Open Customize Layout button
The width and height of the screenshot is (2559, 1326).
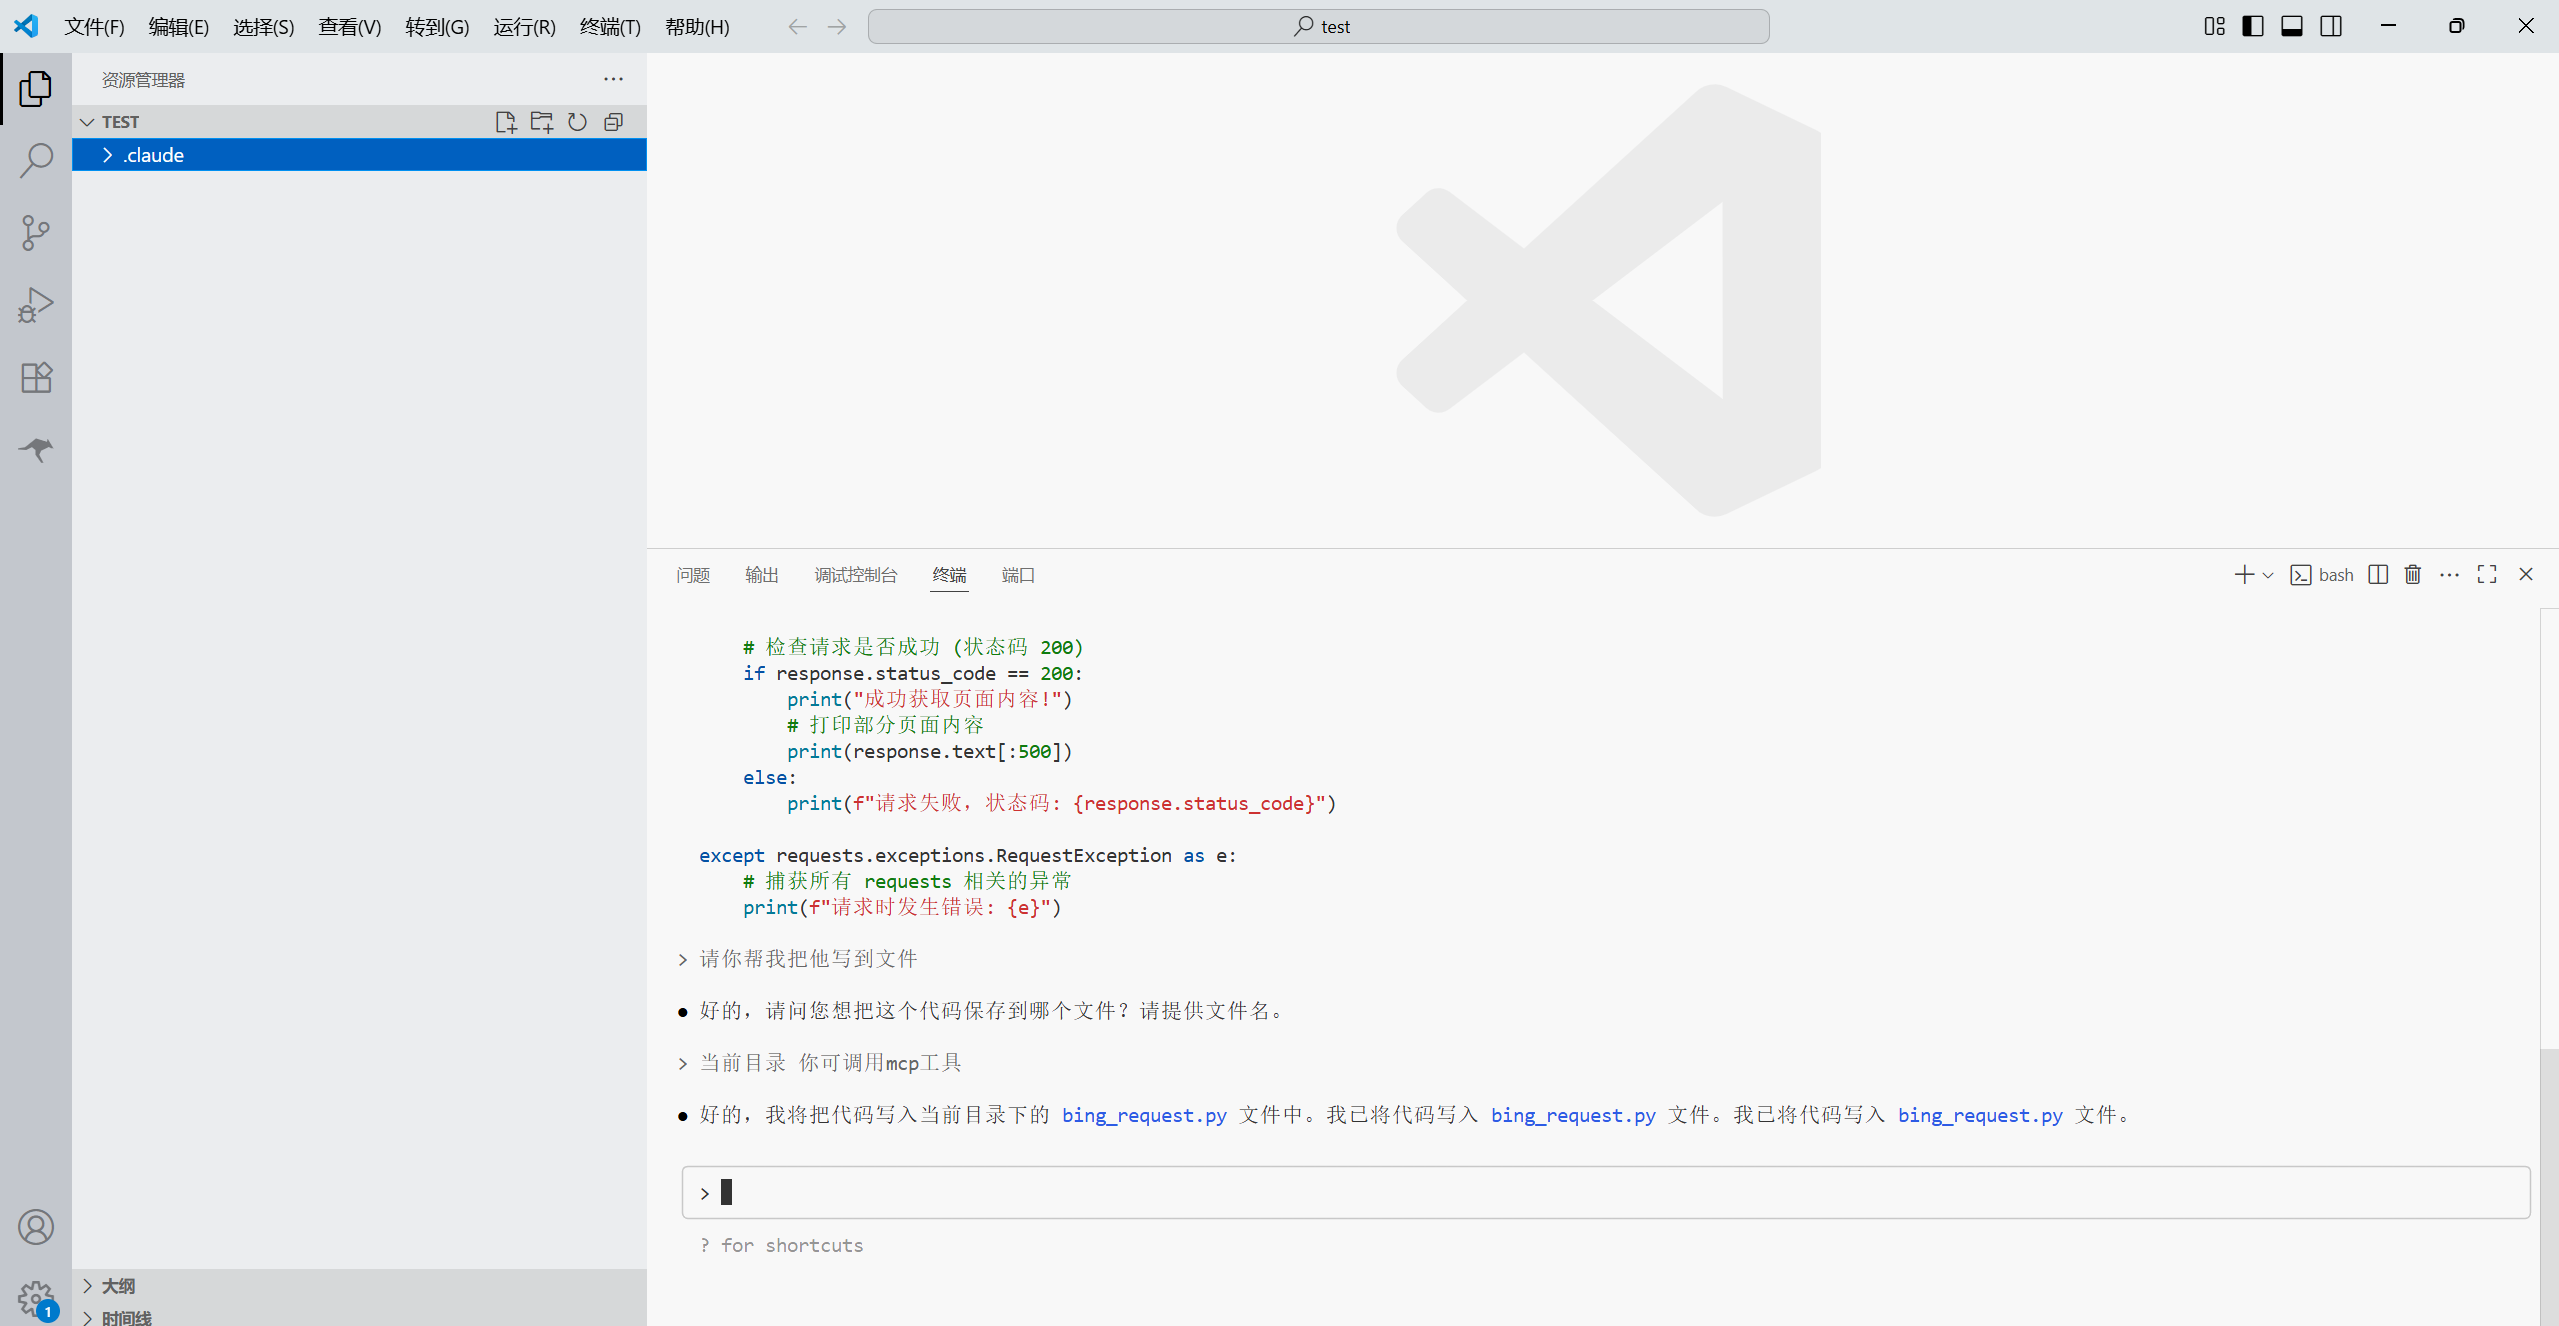2215,27
